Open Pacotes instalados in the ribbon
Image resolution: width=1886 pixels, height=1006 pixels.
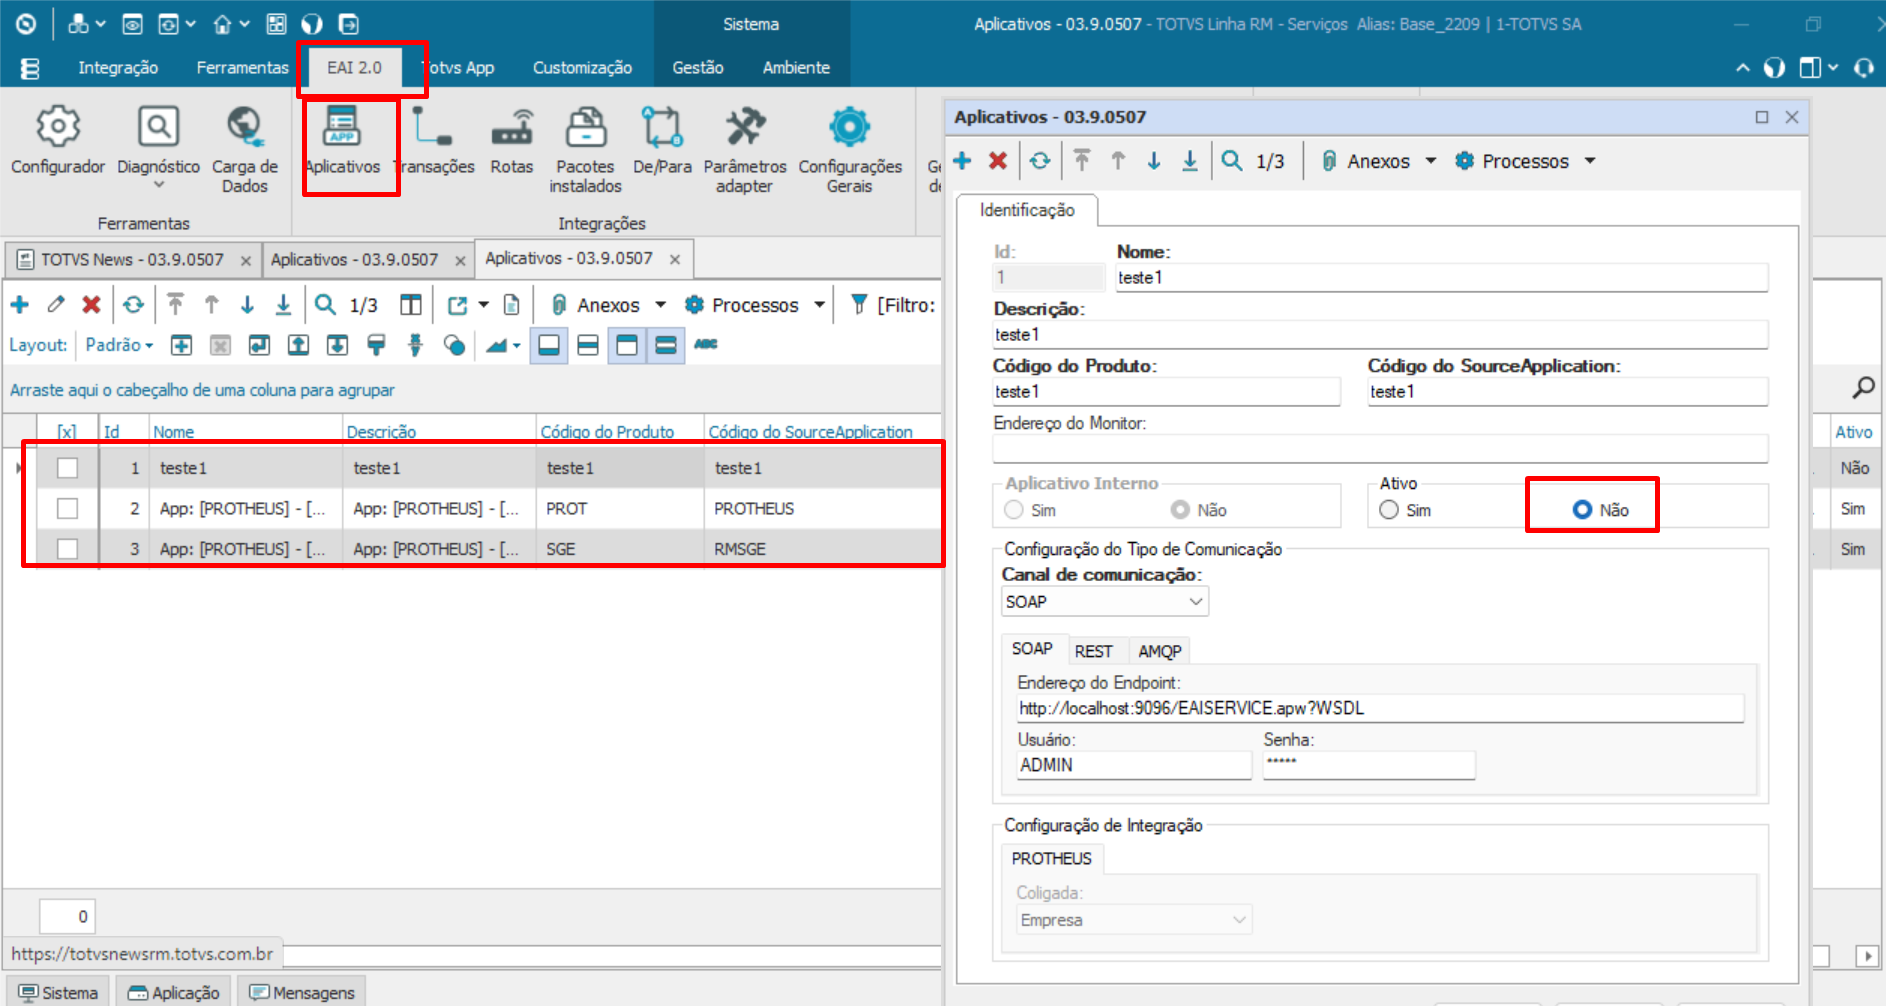click(585, 150)
